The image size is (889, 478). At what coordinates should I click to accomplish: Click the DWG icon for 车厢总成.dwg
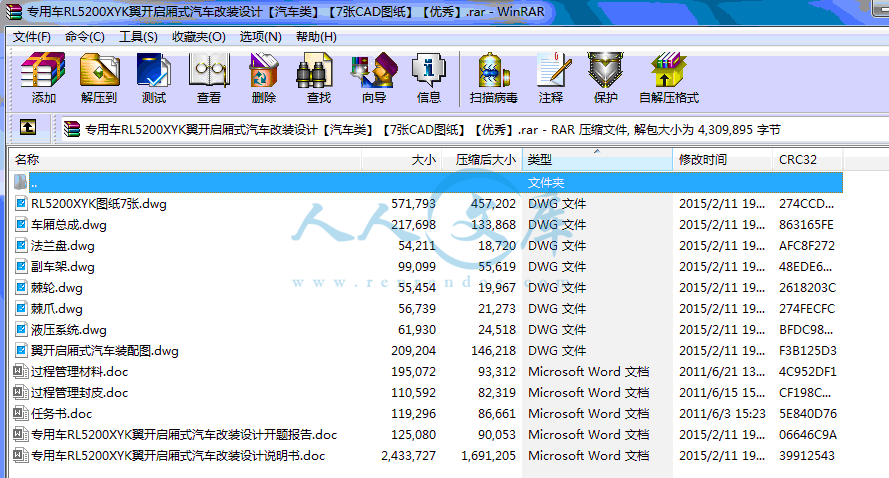21,225
